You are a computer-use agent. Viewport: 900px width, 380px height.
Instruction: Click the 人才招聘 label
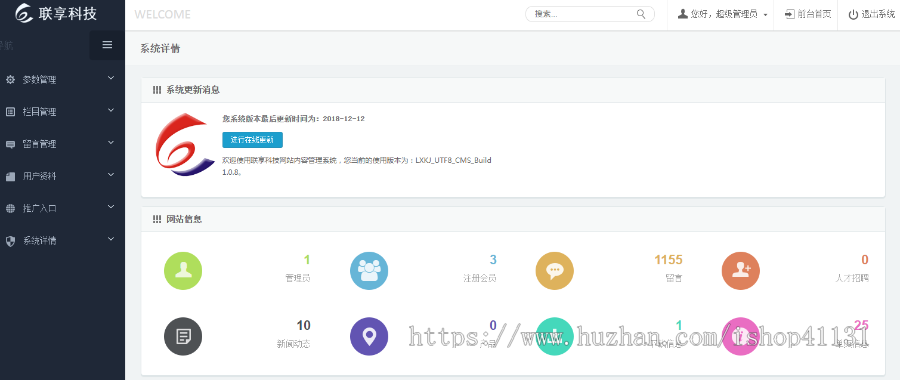pos(852,278)
